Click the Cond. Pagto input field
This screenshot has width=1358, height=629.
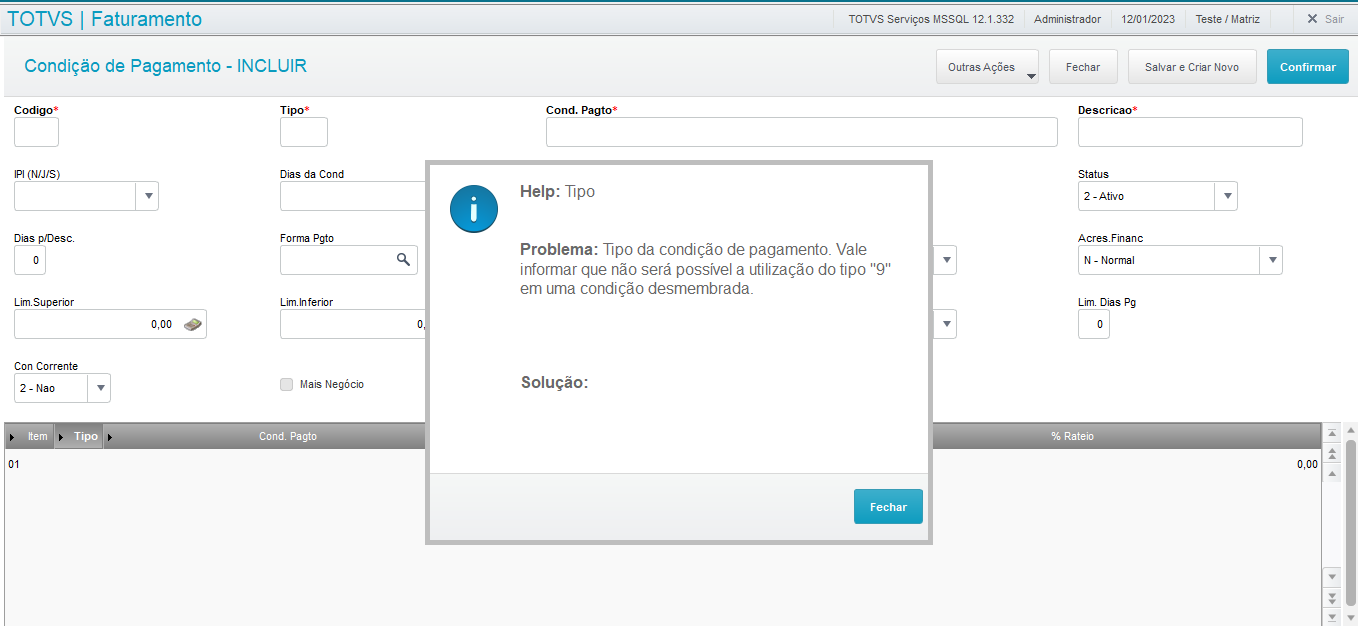[801, 132]
